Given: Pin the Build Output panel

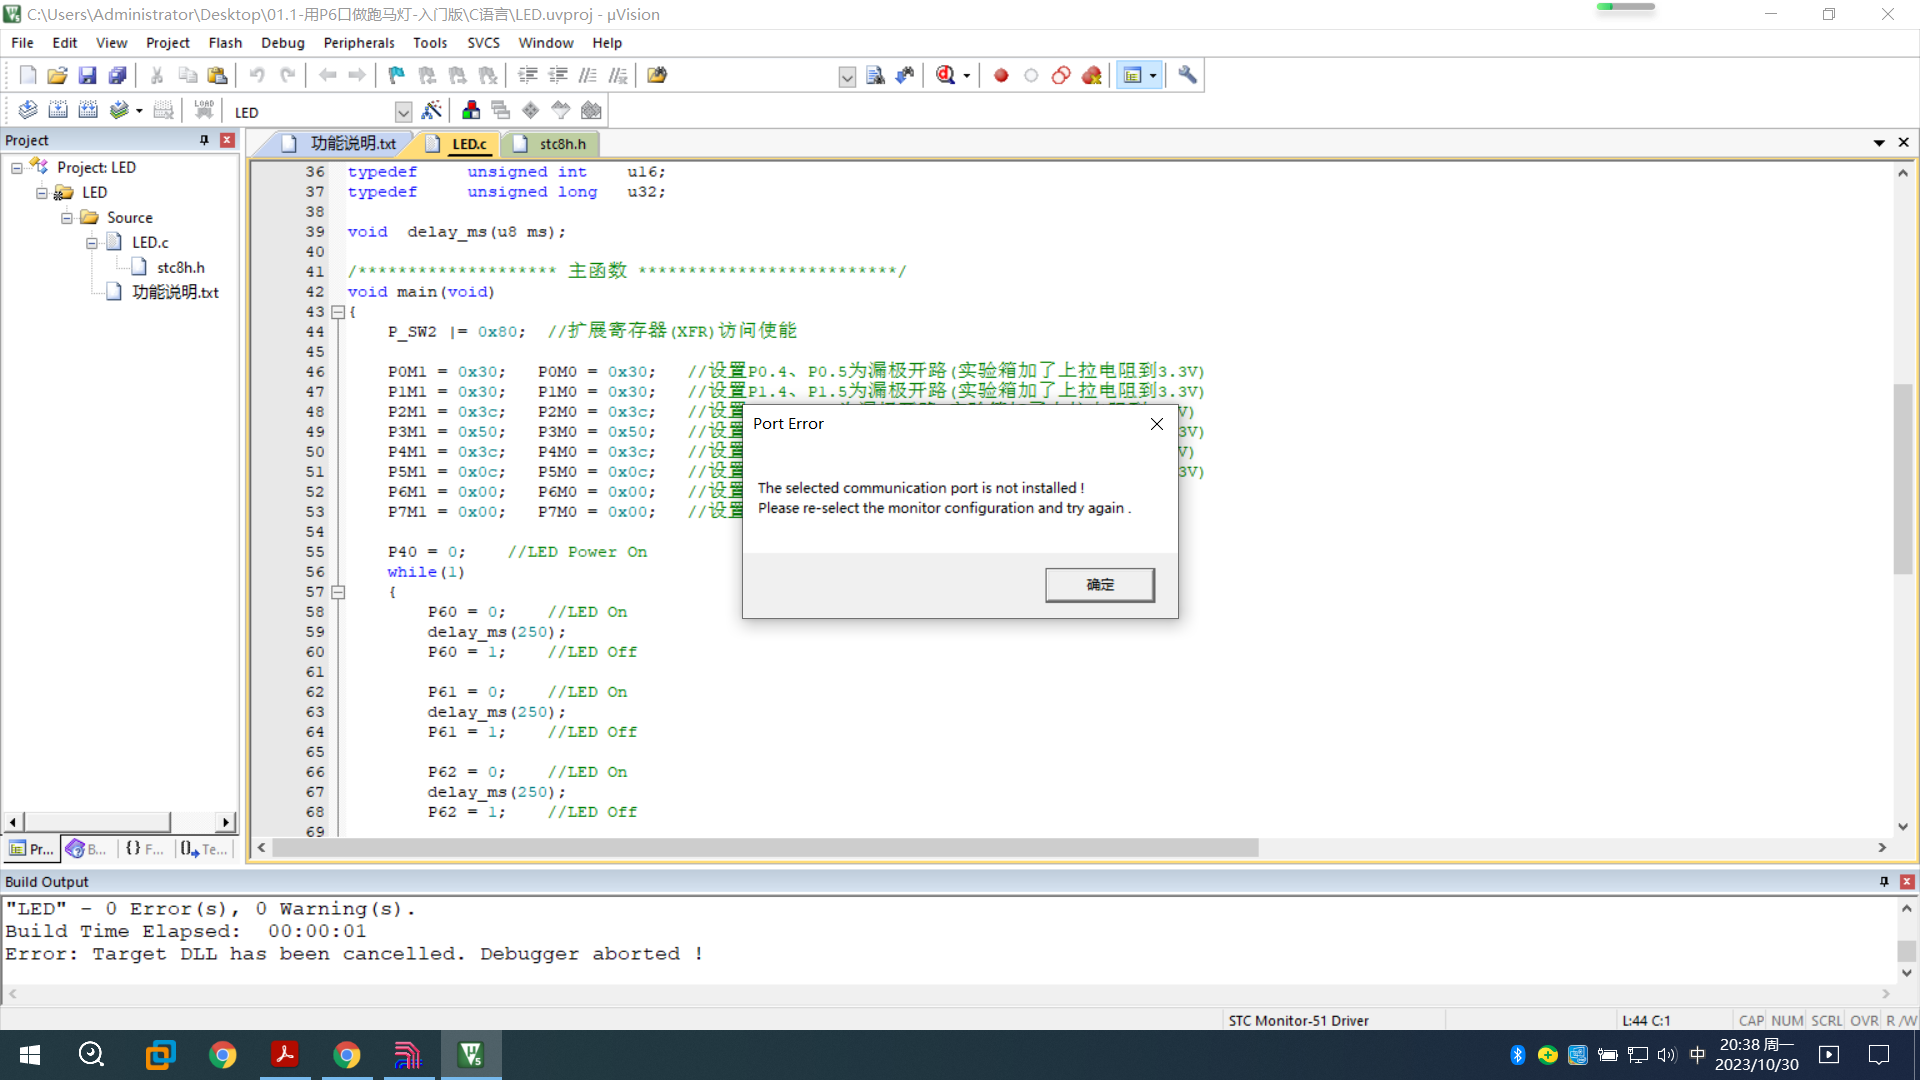Looking at the screenshot, I should 1884,881.
